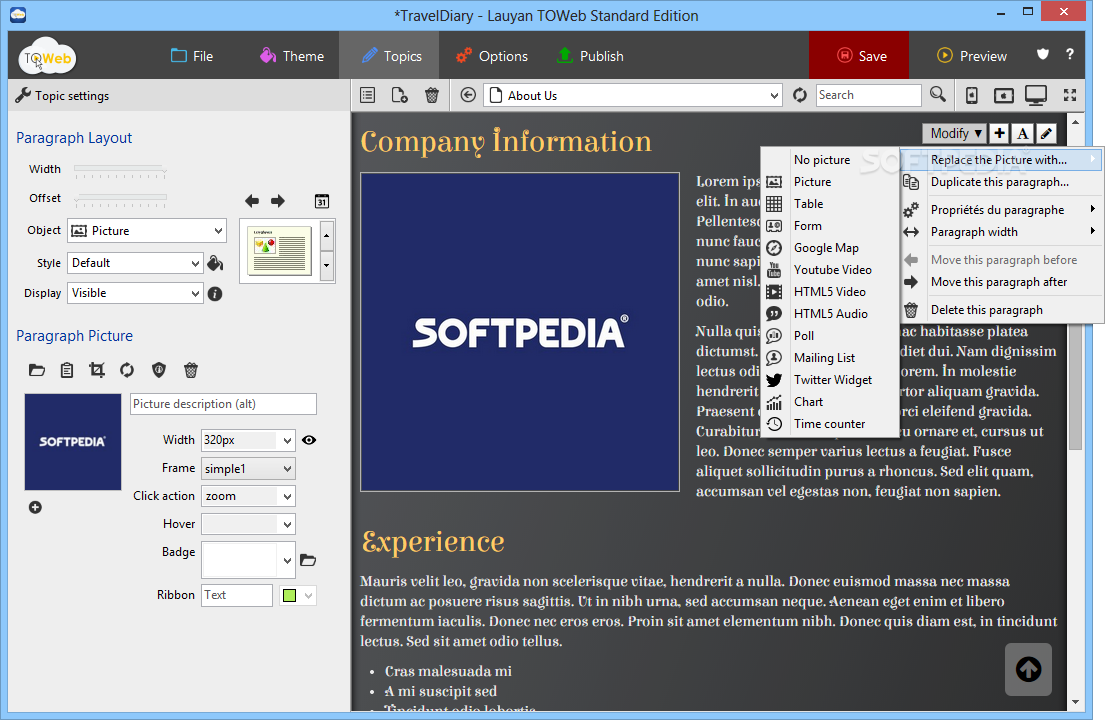Open the Theme tab
The height and width of the screenshot is (720, 1105).
coord(292,56)
